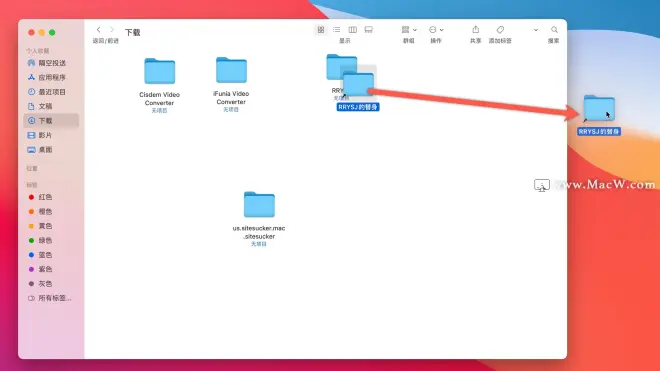Go forward with the right chevron arrow

click(112, 29)
